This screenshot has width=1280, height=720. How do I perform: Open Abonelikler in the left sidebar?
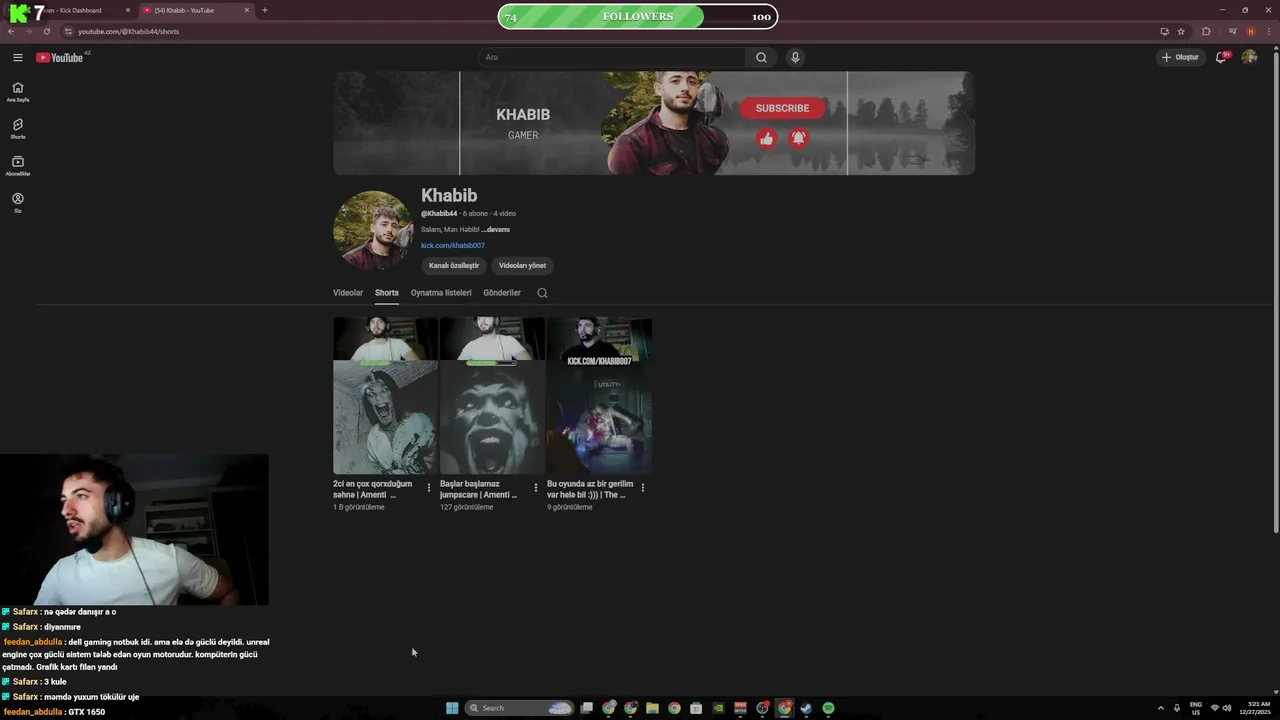[x=17, y=165]
